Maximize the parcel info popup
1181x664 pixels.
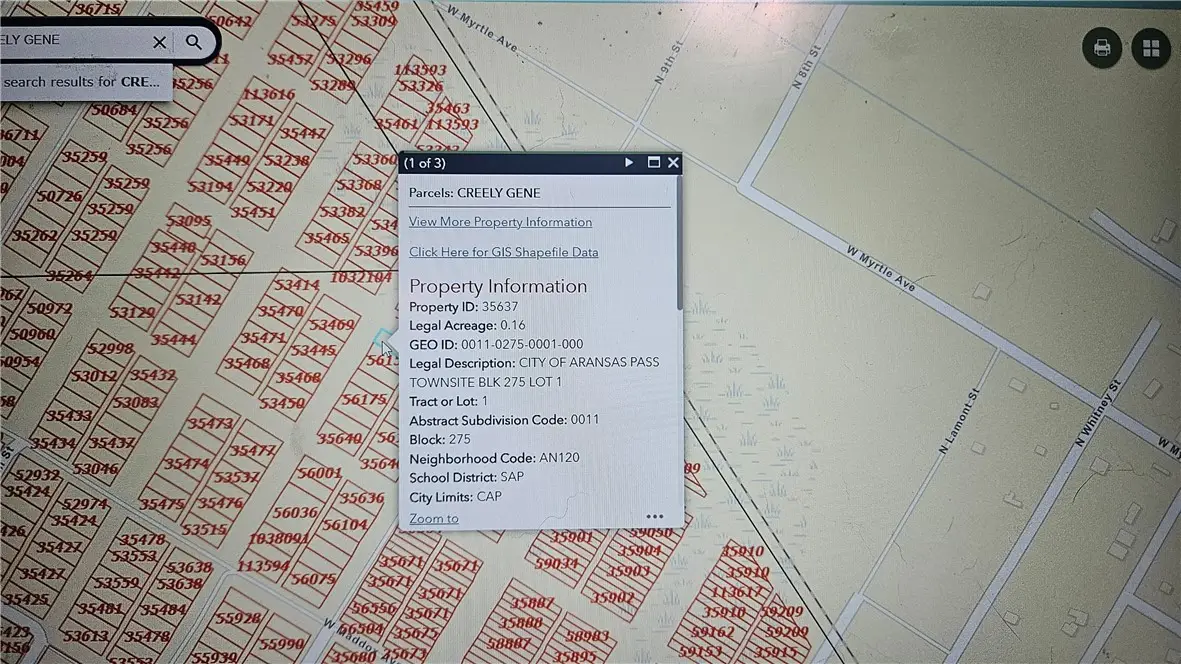coord(654,162)
